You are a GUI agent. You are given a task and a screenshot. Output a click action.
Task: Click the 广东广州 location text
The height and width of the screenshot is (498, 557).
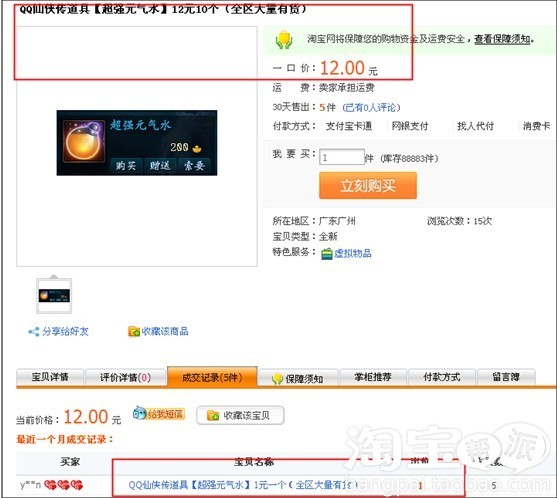pyautogui.click(x=337, y=221)
